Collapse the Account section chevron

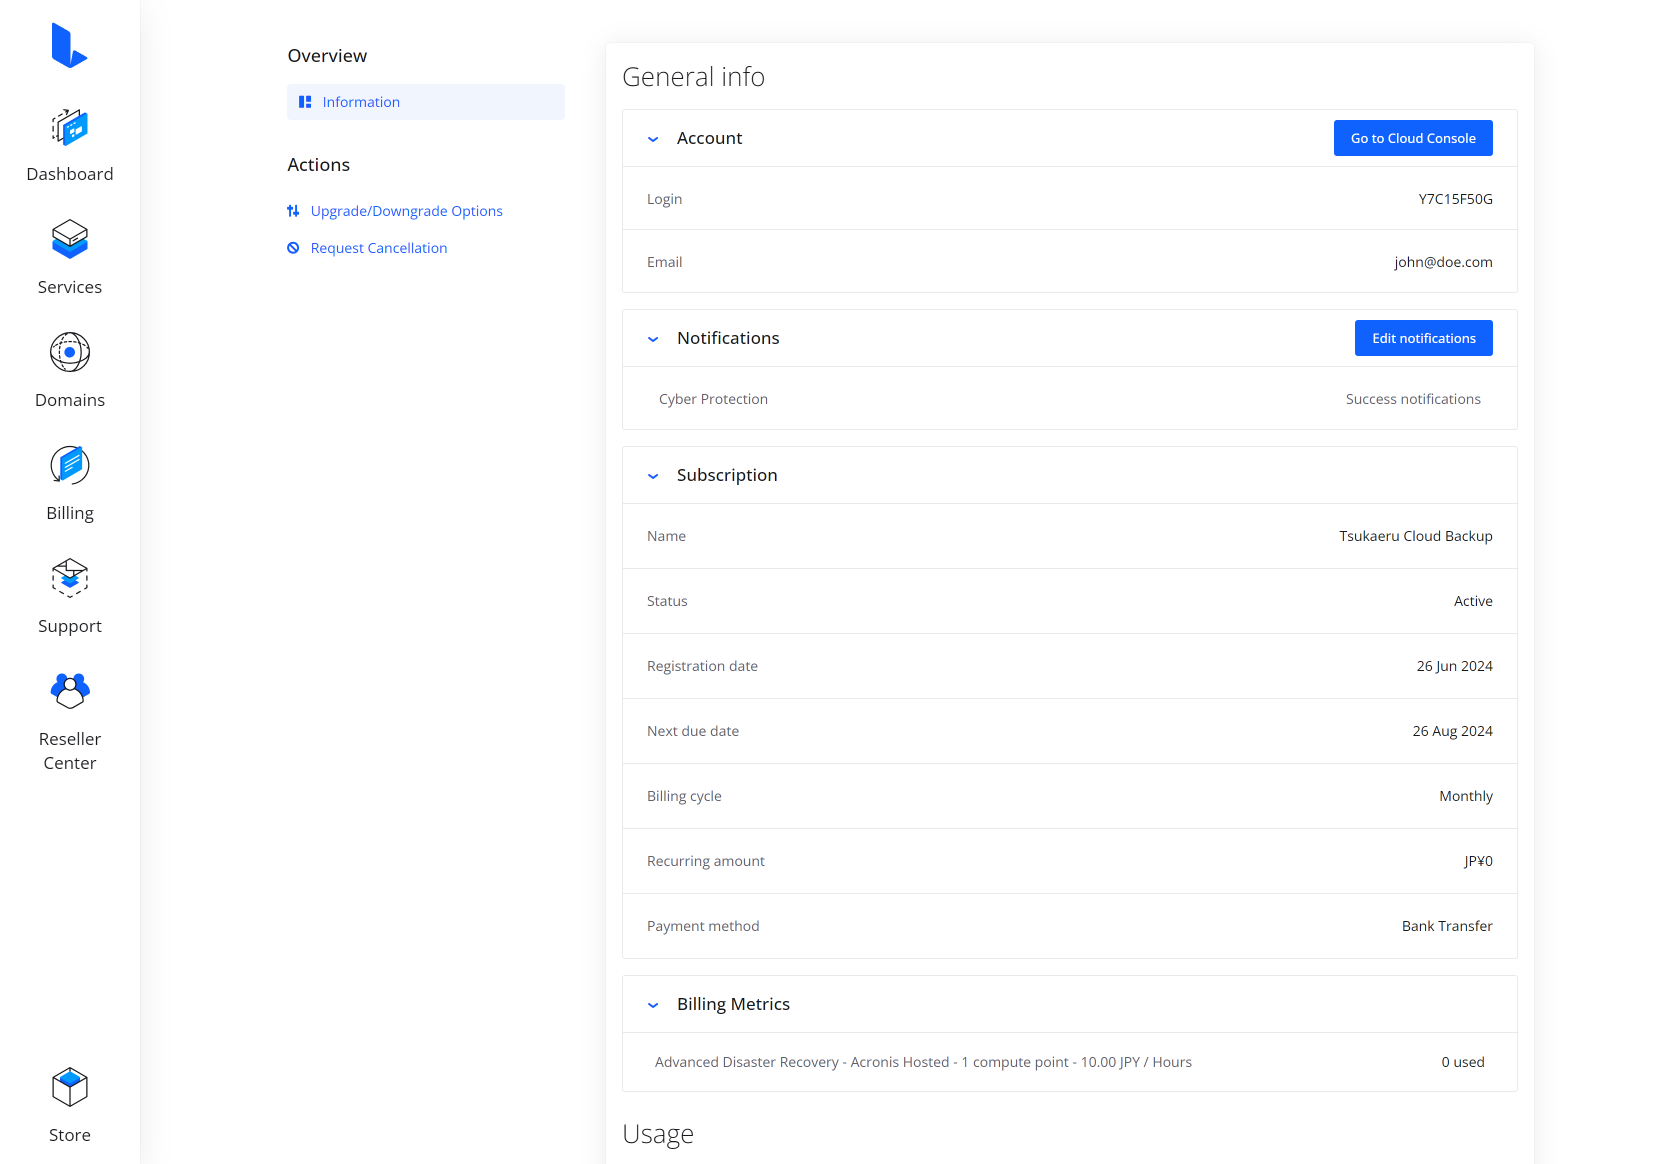[x=653, y=139]
